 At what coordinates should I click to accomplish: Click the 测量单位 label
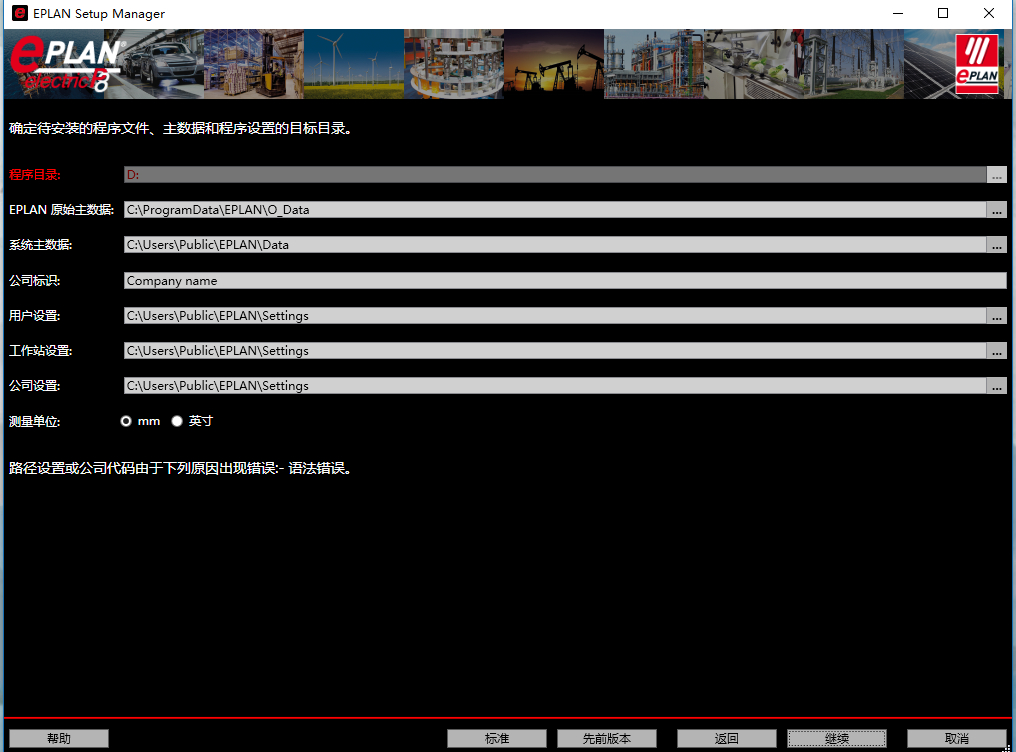click(x=34, y=422)
